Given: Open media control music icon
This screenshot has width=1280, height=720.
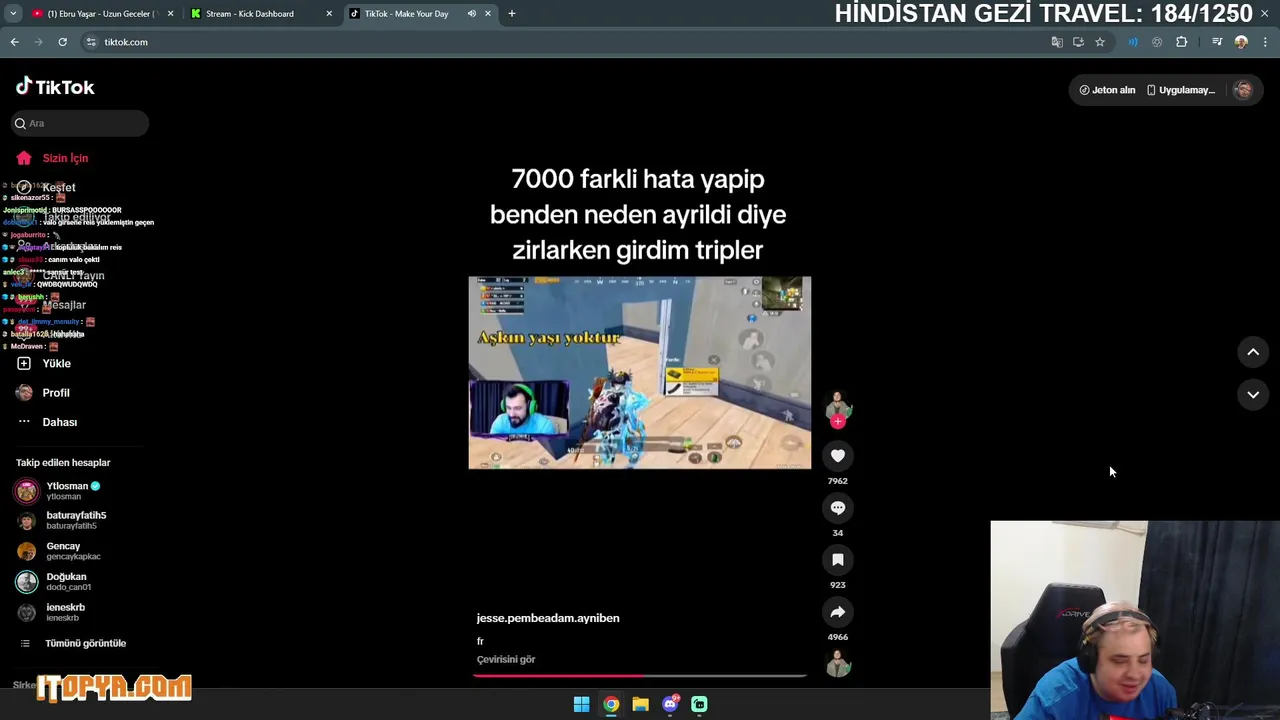Looking at the screenshot, I should pos(1217,42).
